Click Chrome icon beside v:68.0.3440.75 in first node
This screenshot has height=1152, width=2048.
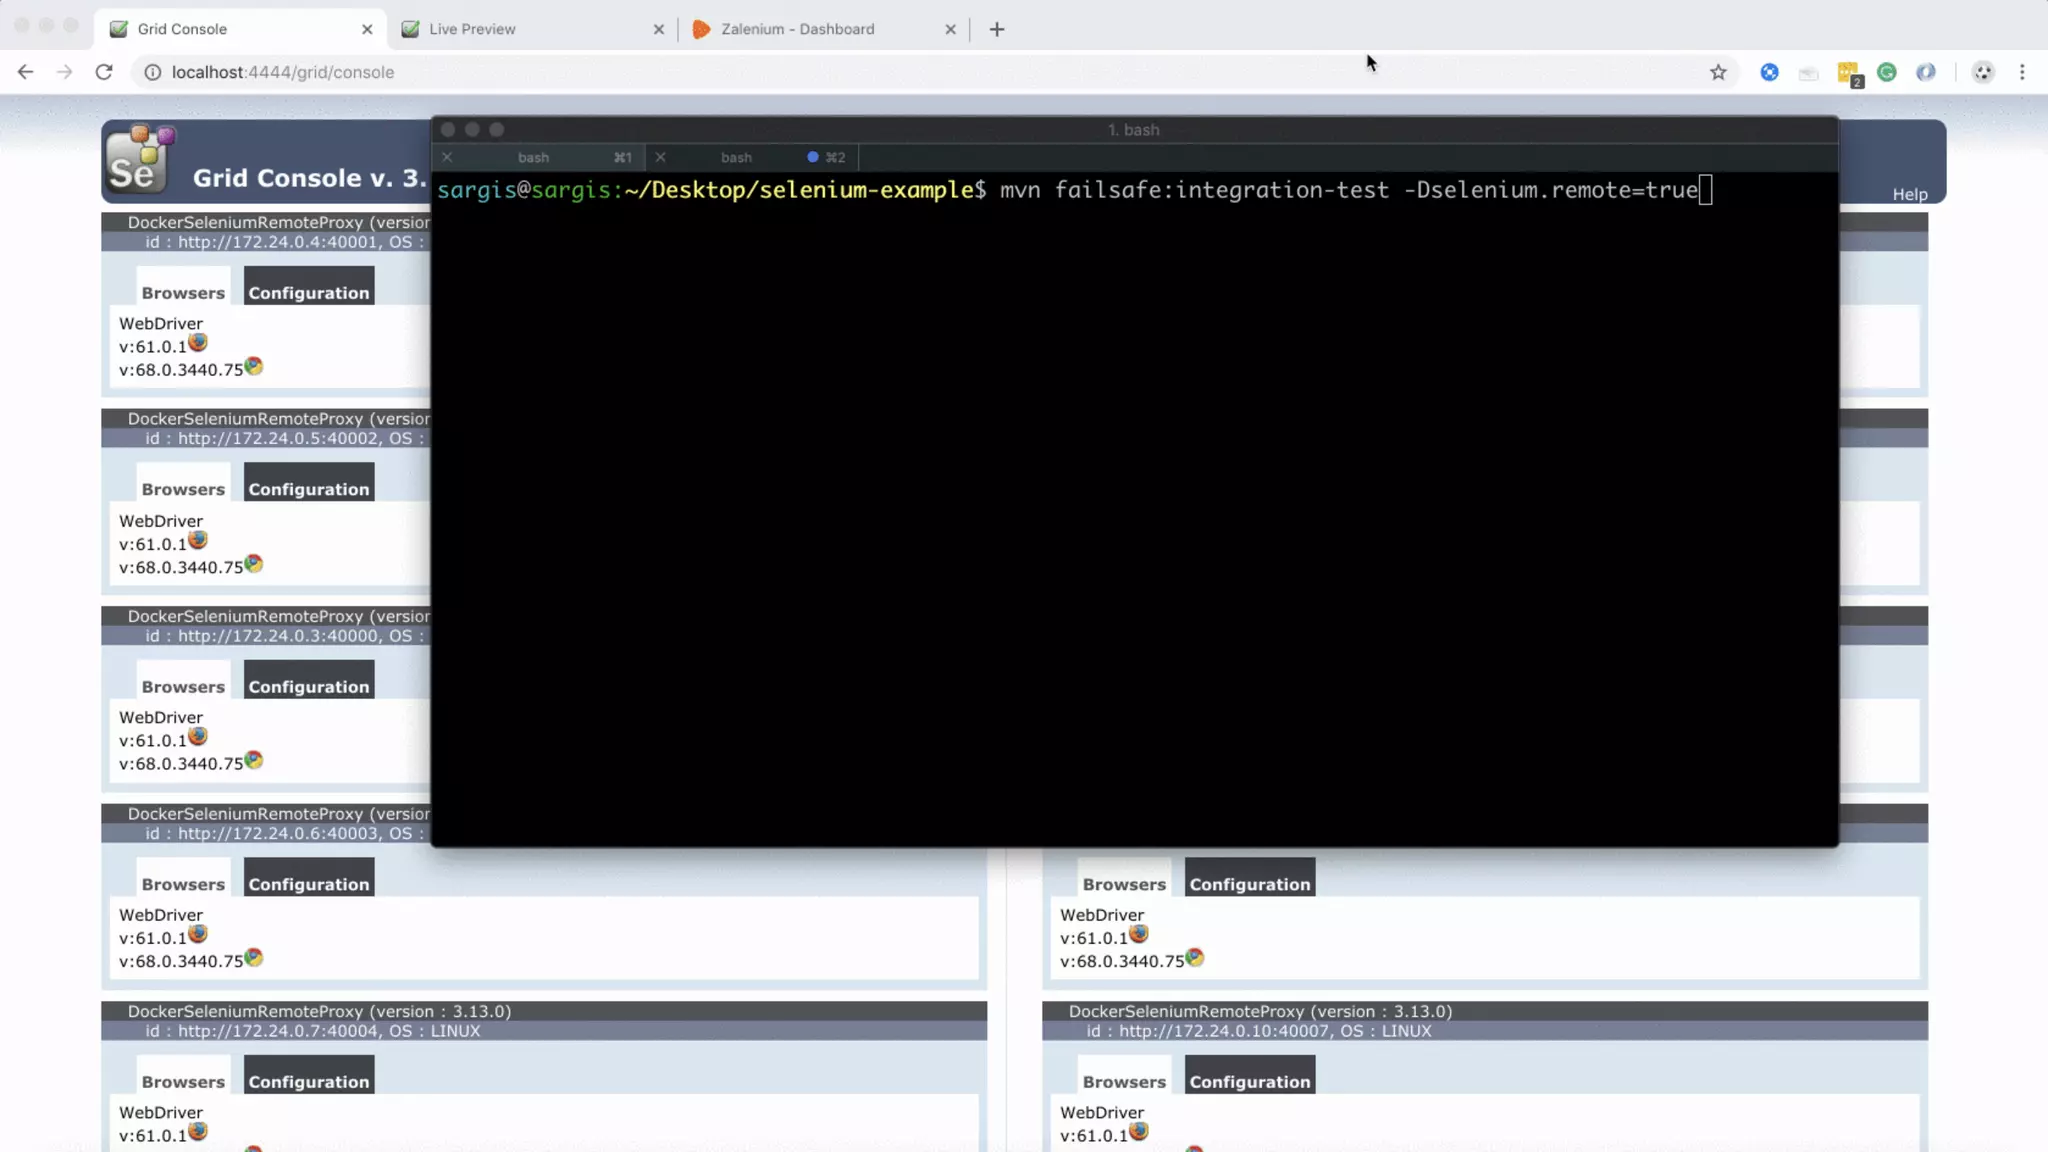[254, 366]
